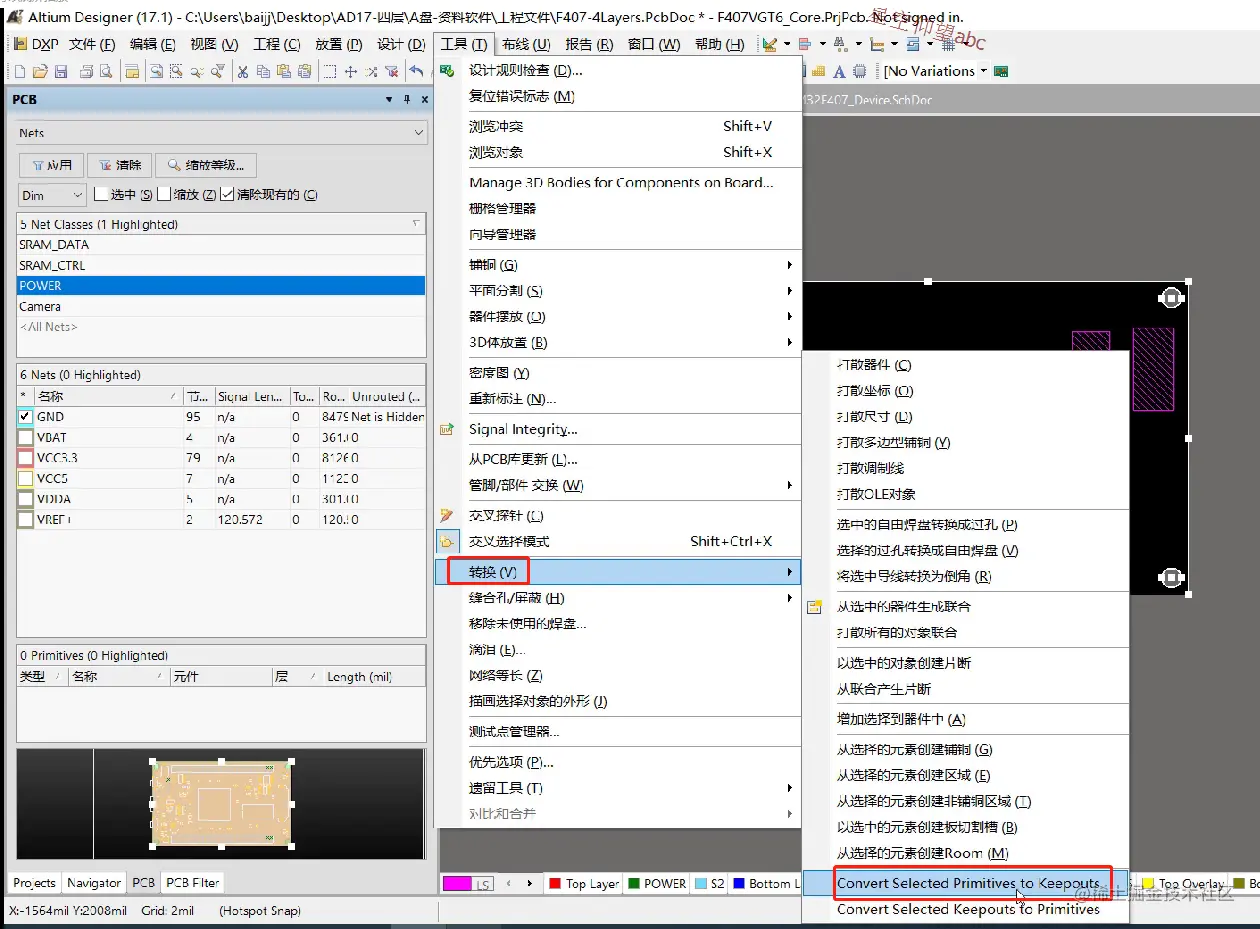This screenshot has height=929, width=1260.
Task: Click the open folder icon
Action: pos(40,71)
